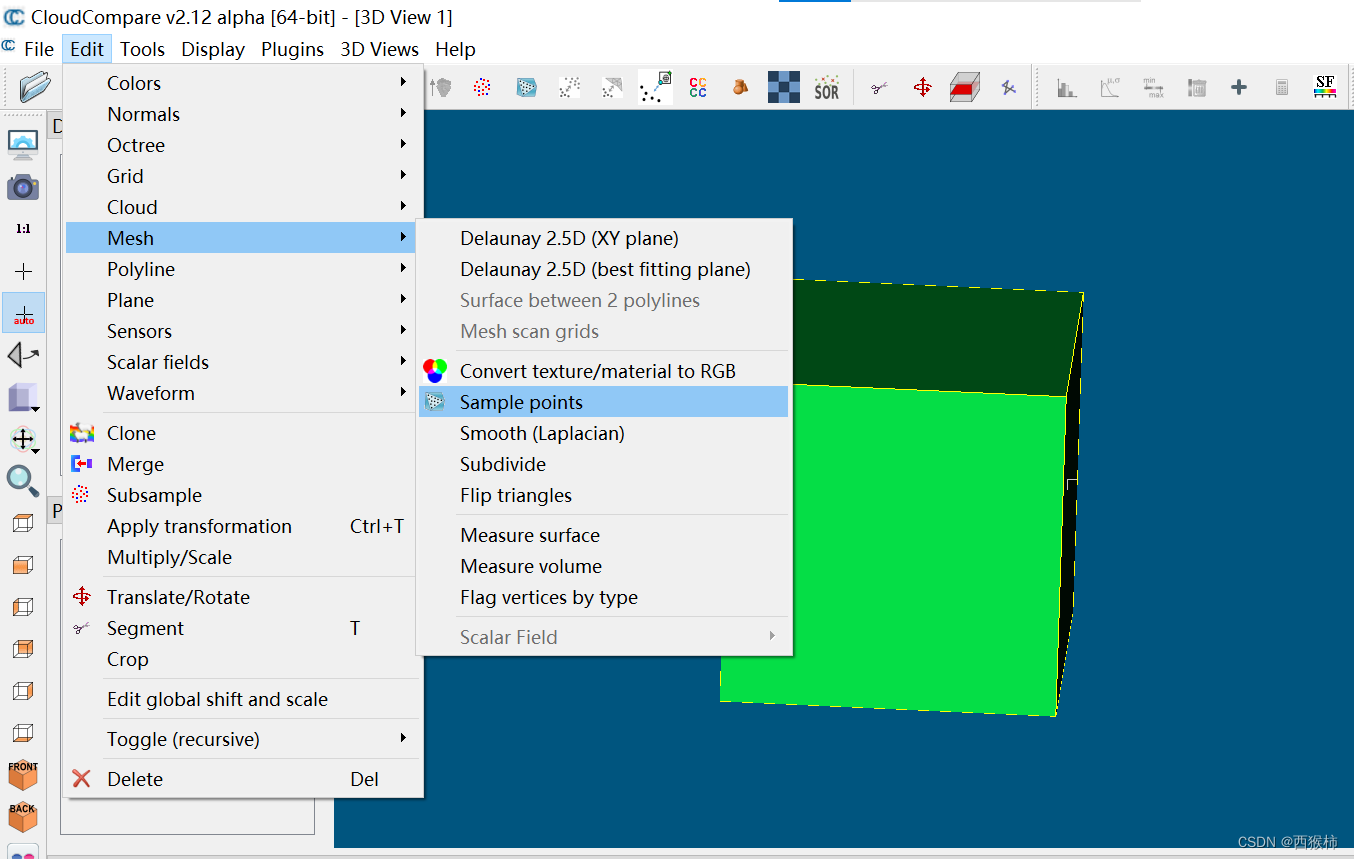
Task: Select Smooth (Laplacian)
Action: coord(604,433)
